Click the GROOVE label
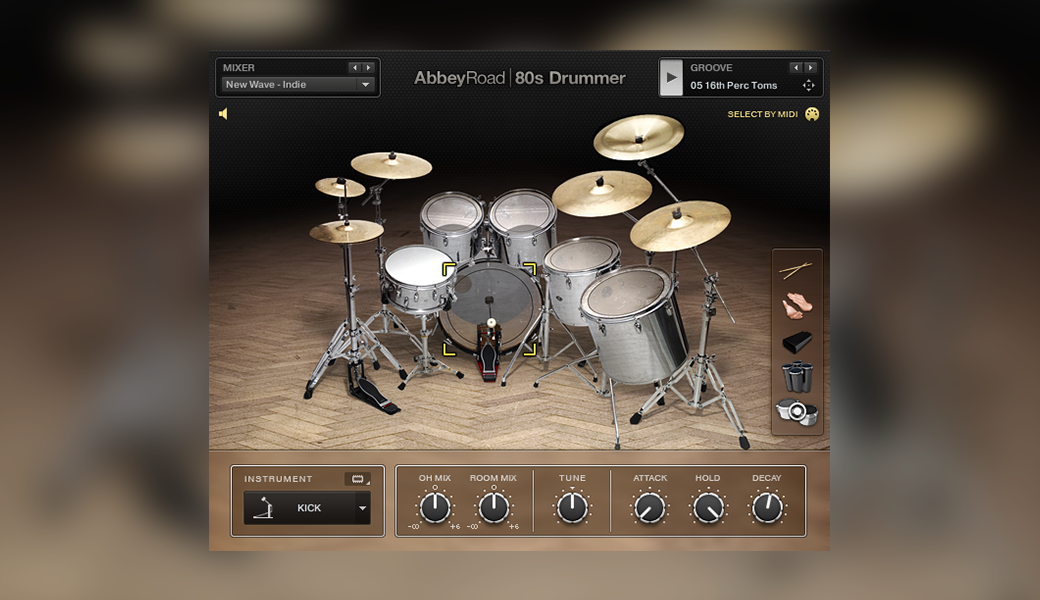Viewport: 1040px width, 600px height. pyautogui.click(x=711, y=68)
